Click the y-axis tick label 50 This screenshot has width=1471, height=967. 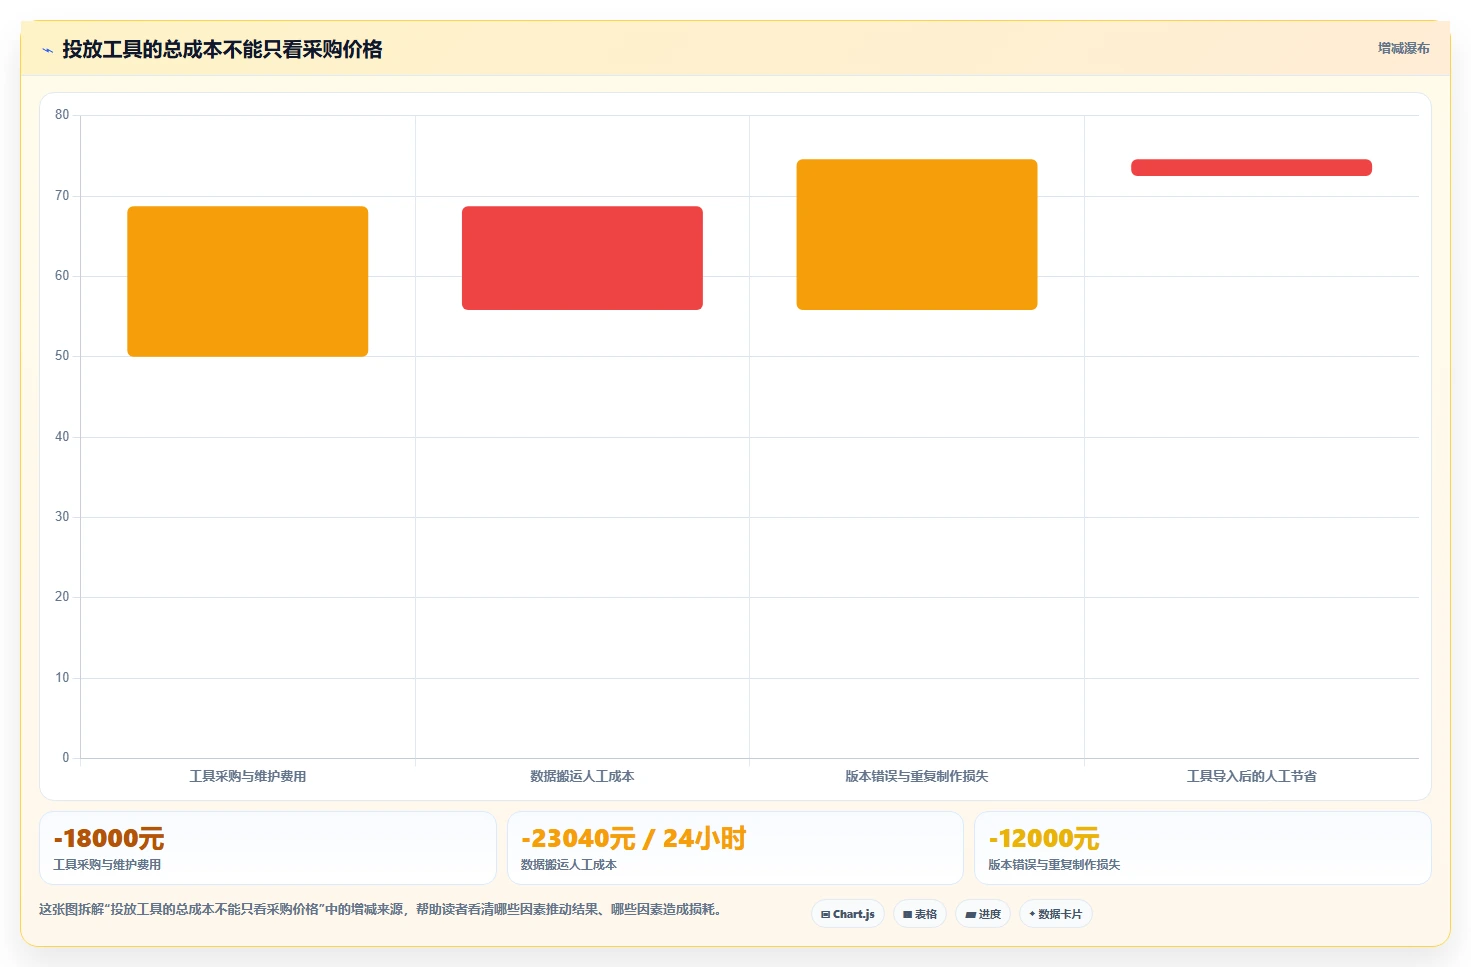tap(62, 356)
